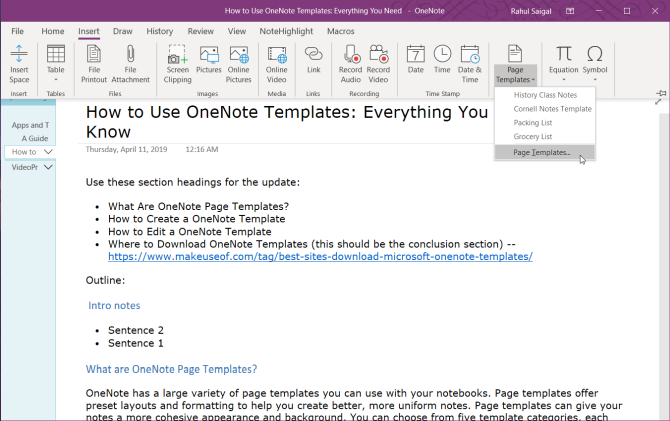Screen dimensions: 670x421
Task: Switch to the View tab
Action: [237, 31]
